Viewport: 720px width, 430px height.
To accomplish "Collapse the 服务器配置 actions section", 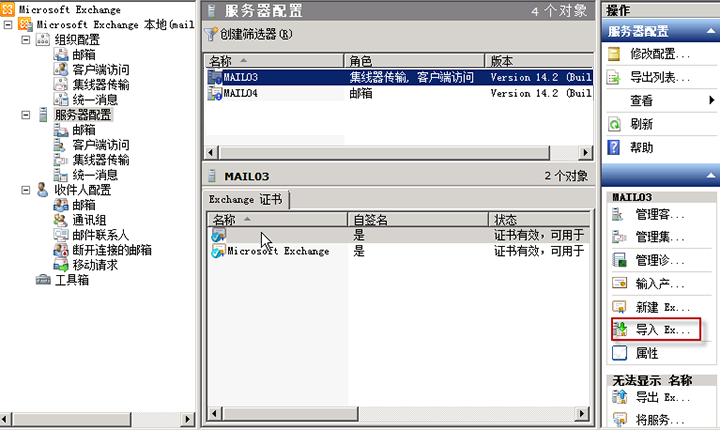I will pyautogui.click(x=710, y=31).
